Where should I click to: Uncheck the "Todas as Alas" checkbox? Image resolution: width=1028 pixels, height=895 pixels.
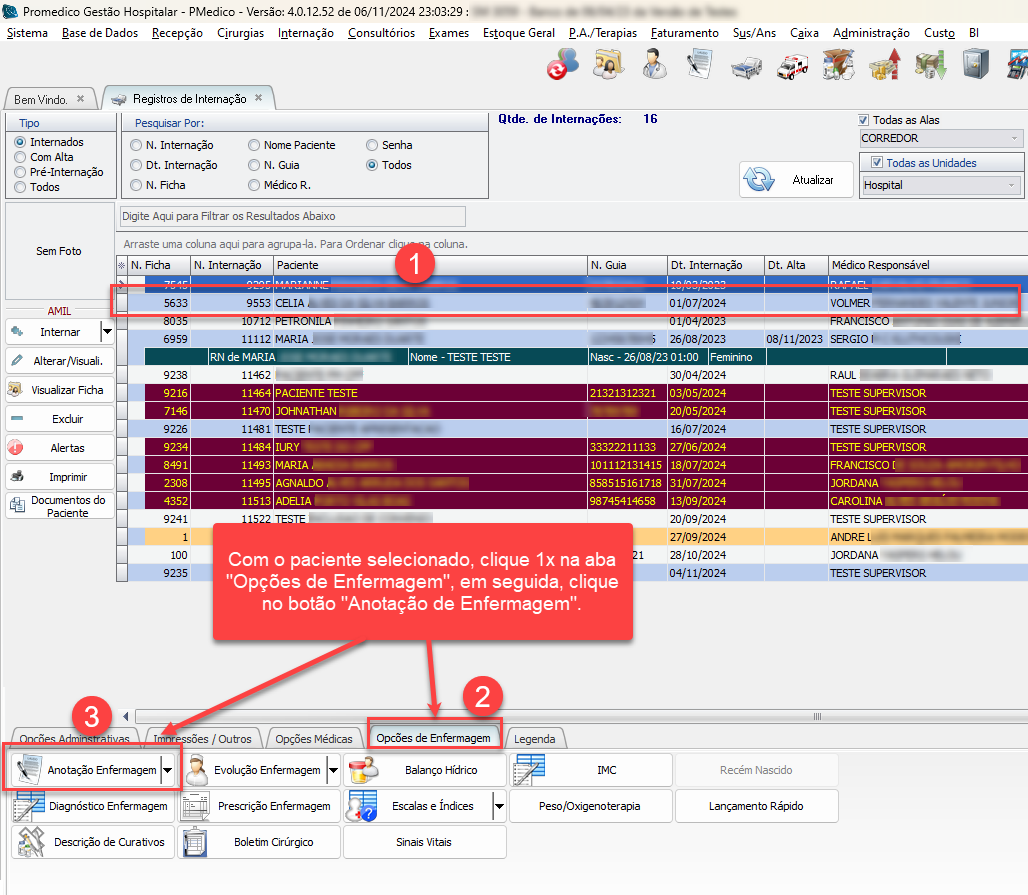coord(865,120)
